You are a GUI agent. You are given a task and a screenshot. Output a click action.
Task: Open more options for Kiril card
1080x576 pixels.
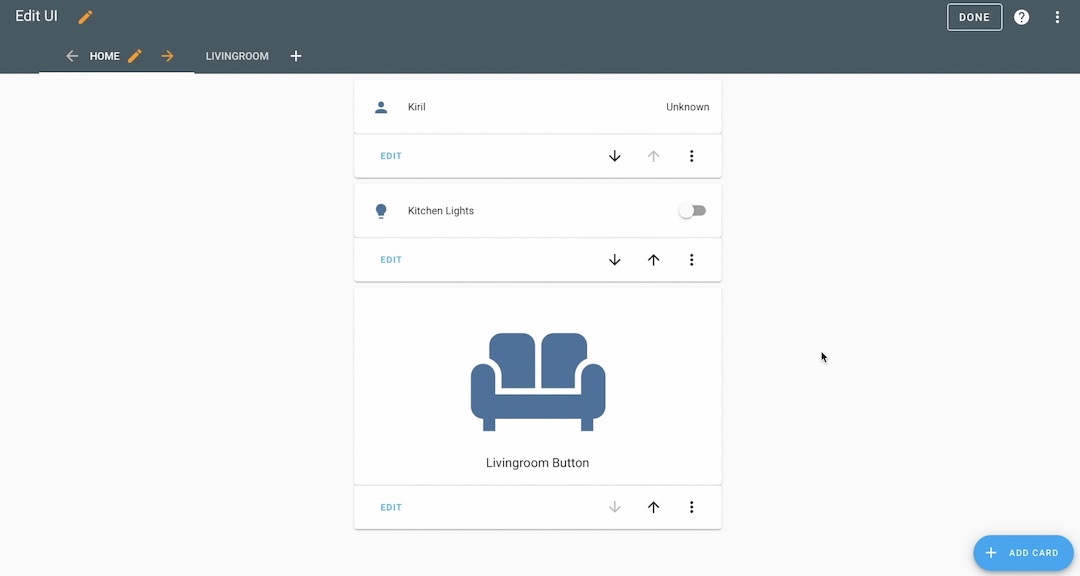tap(692, 156)
